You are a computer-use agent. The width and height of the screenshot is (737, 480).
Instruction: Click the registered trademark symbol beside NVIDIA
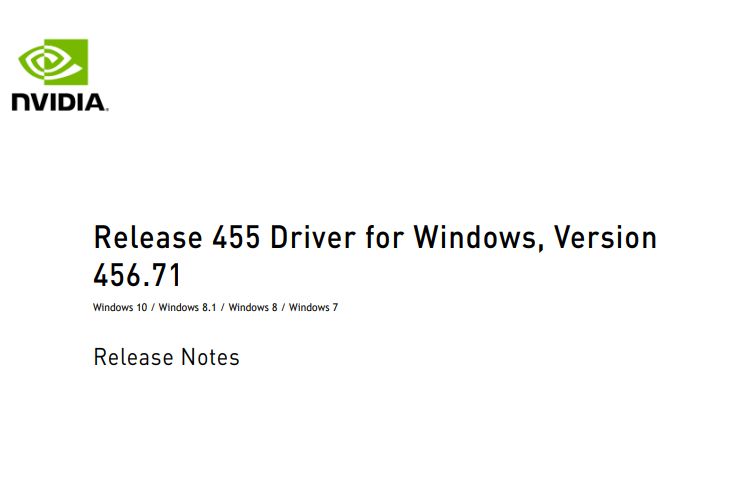[107, 109]
